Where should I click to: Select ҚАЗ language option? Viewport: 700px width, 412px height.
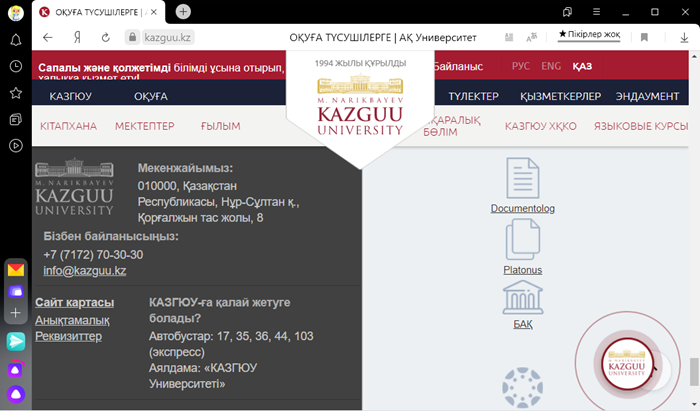pyautogui.click(x=582, y=66)
